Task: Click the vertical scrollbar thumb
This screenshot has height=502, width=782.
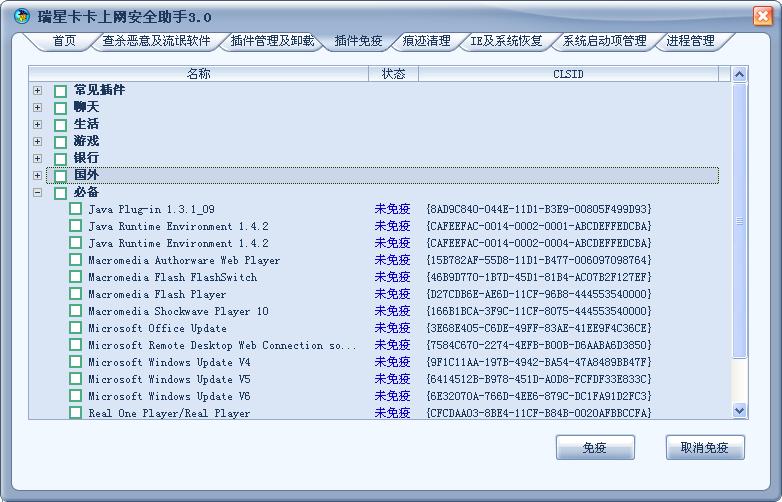Action: click(739, 220)
